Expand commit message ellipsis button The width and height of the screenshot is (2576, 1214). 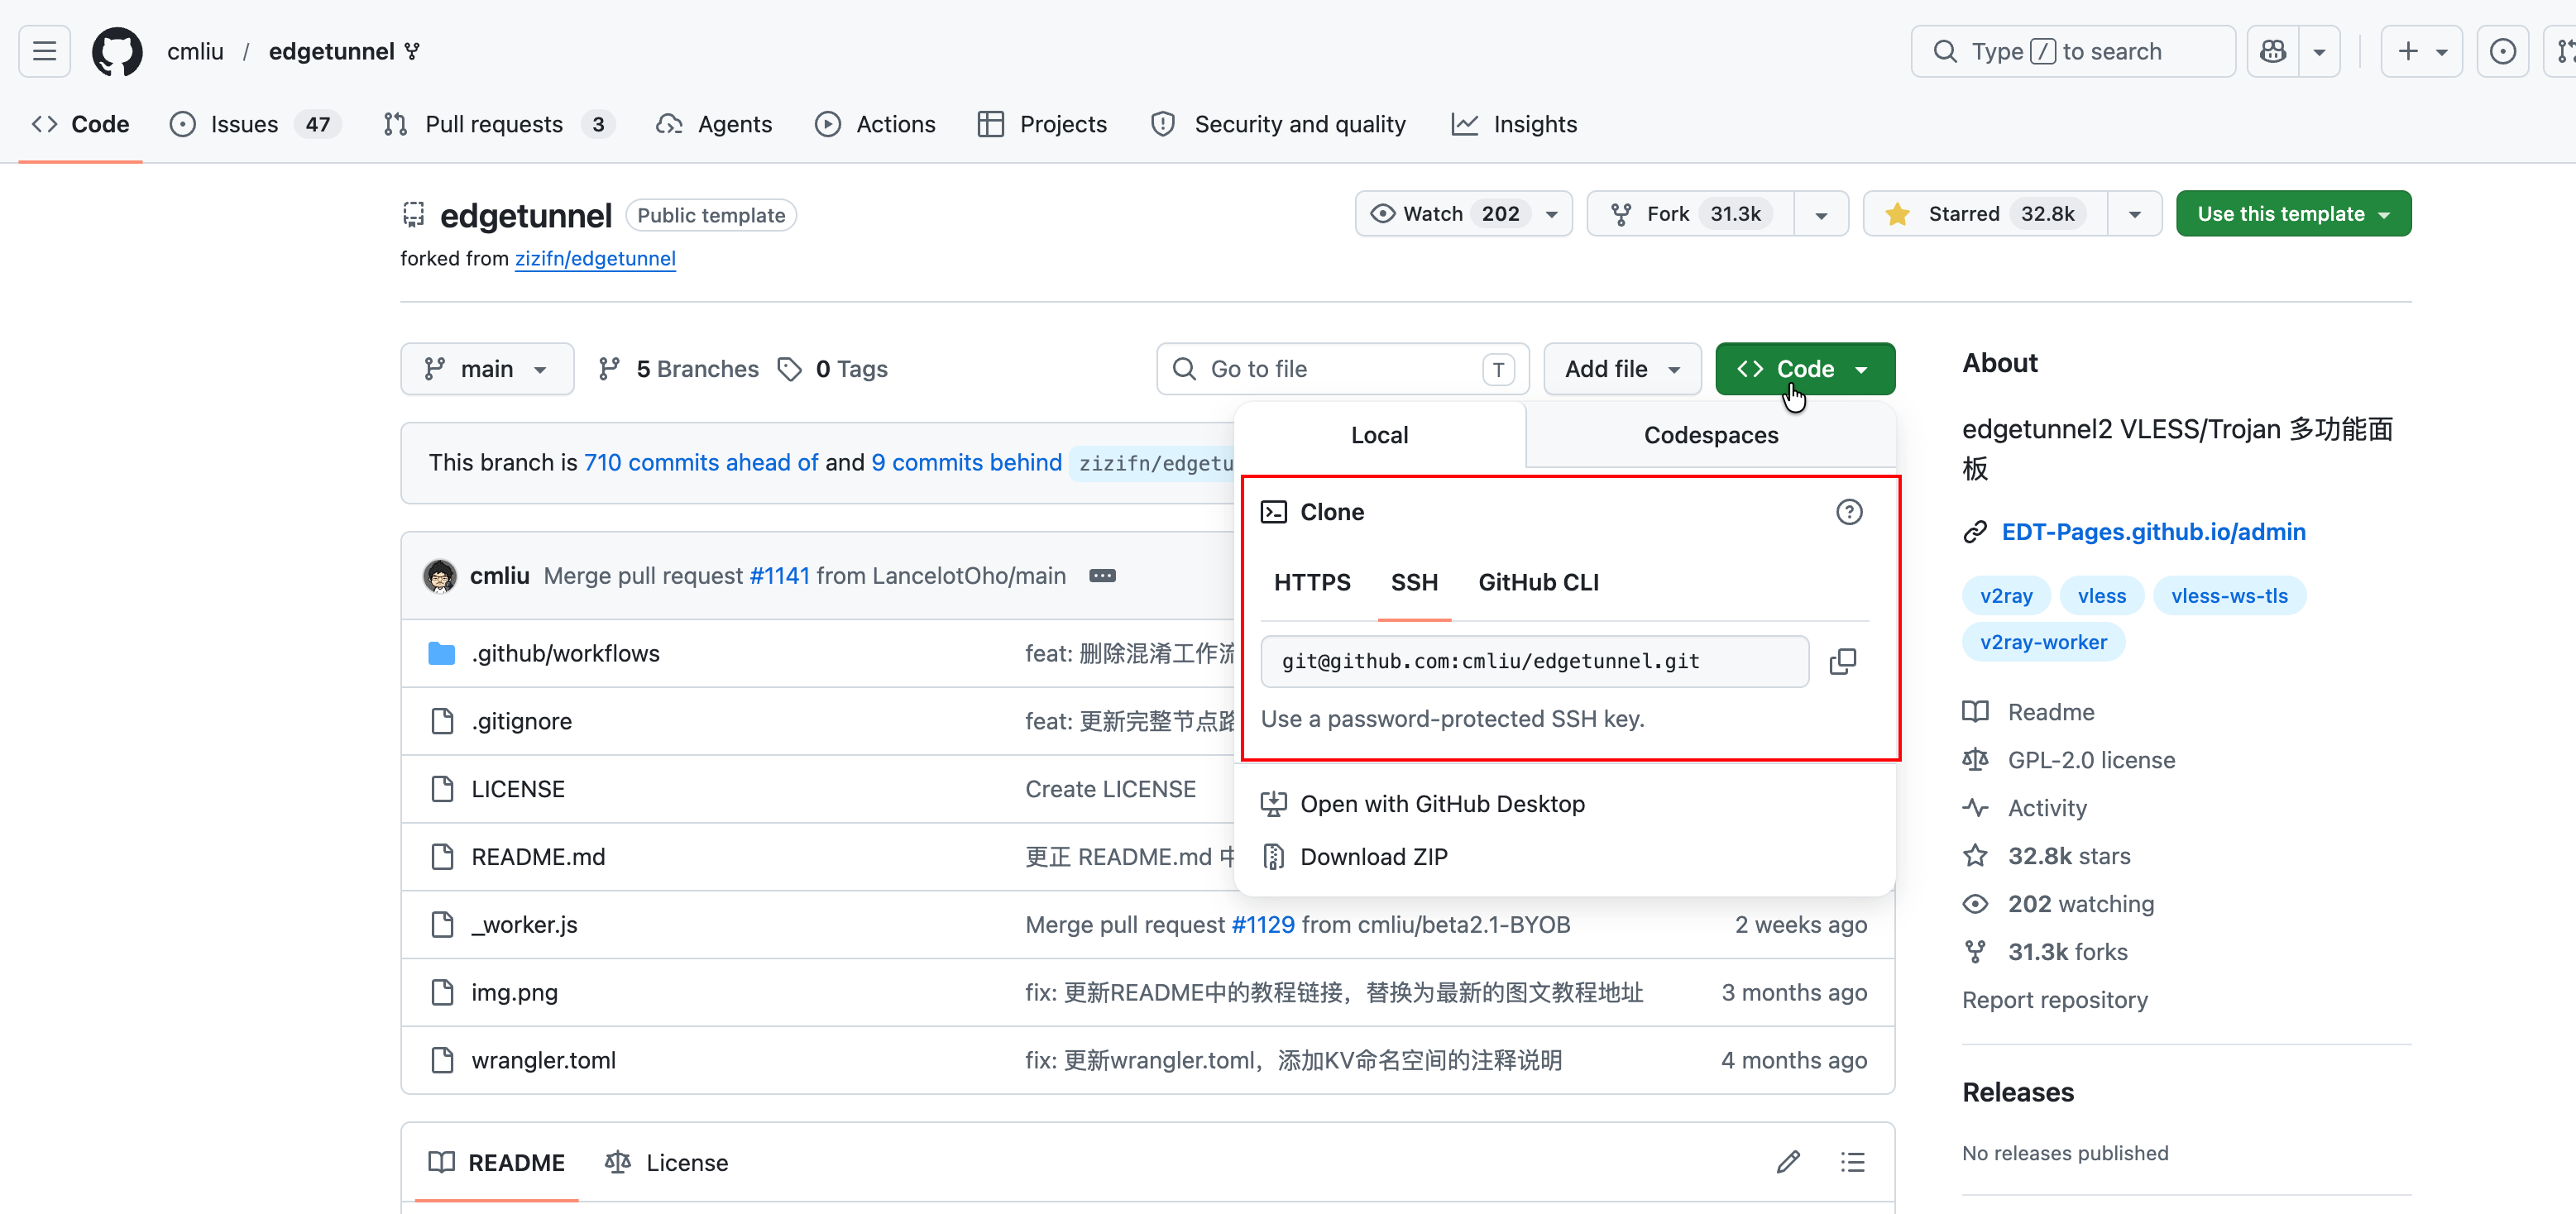click(1102, 576)
